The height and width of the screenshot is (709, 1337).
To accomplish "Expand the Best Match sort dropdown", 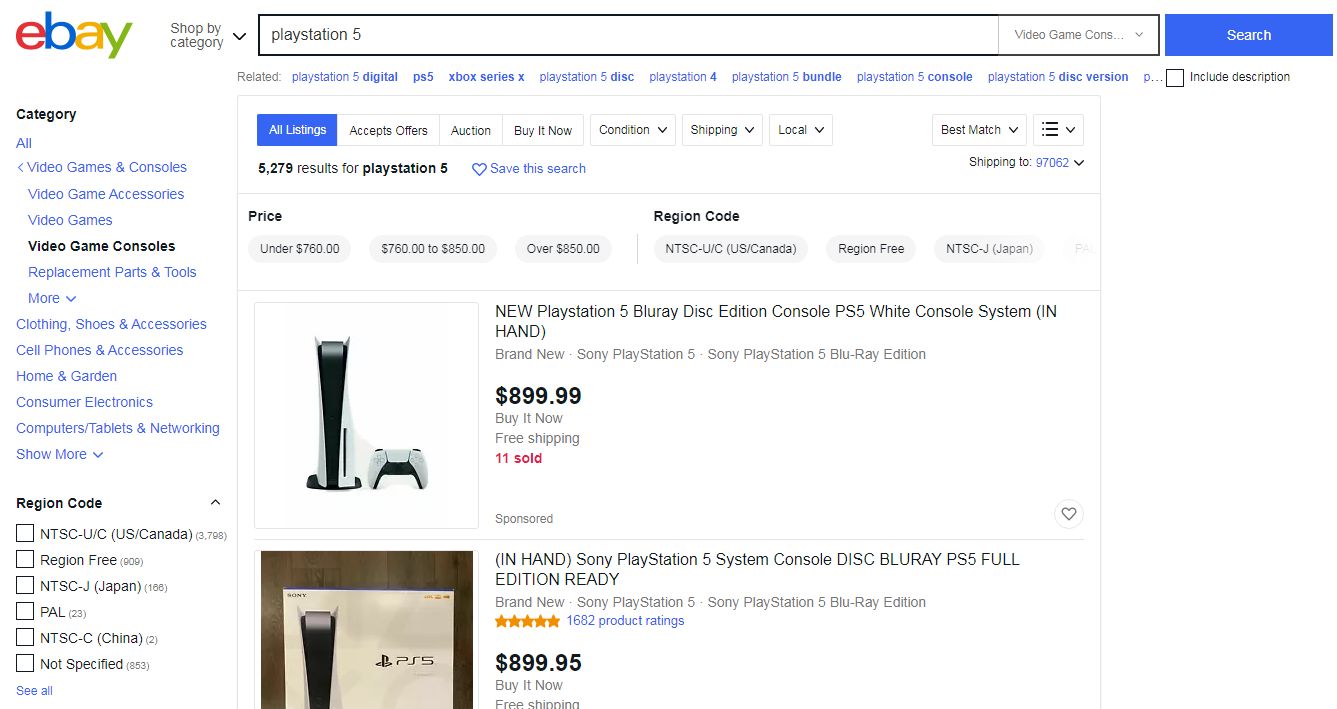I will click(x=979, y=130).
